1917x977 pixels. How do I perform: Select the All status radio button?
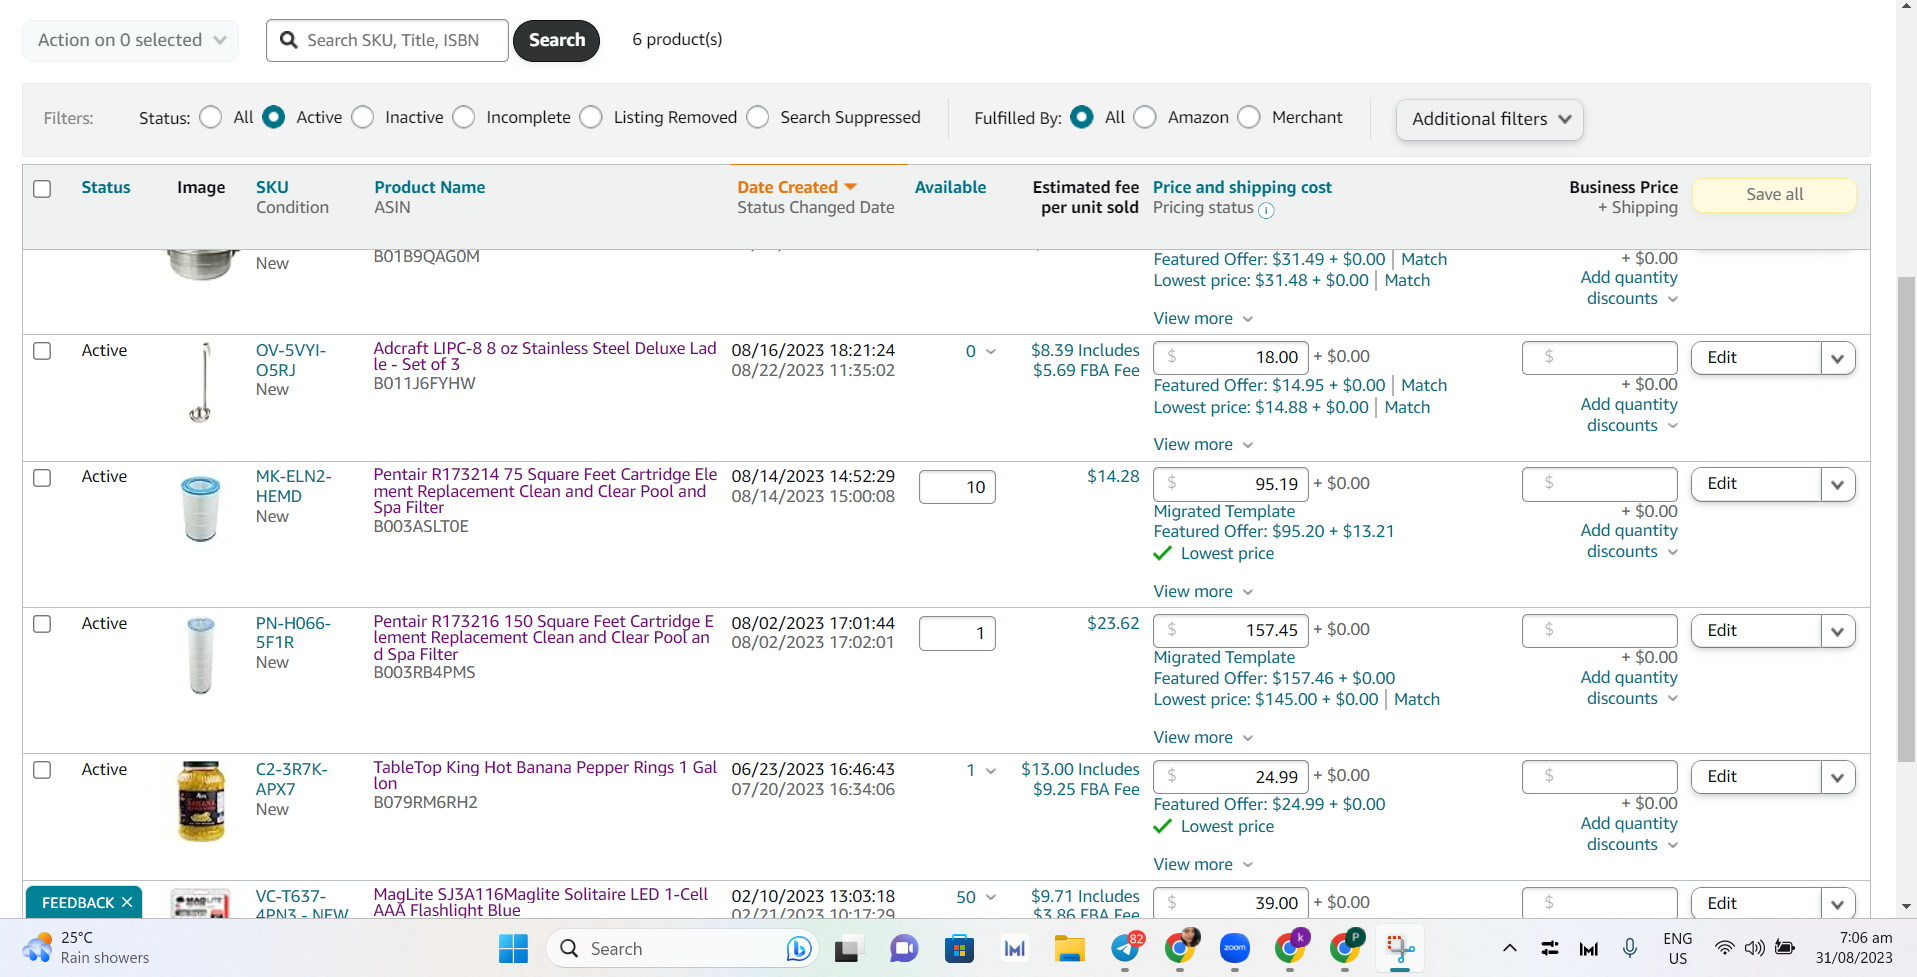click(x=210, y=117)
